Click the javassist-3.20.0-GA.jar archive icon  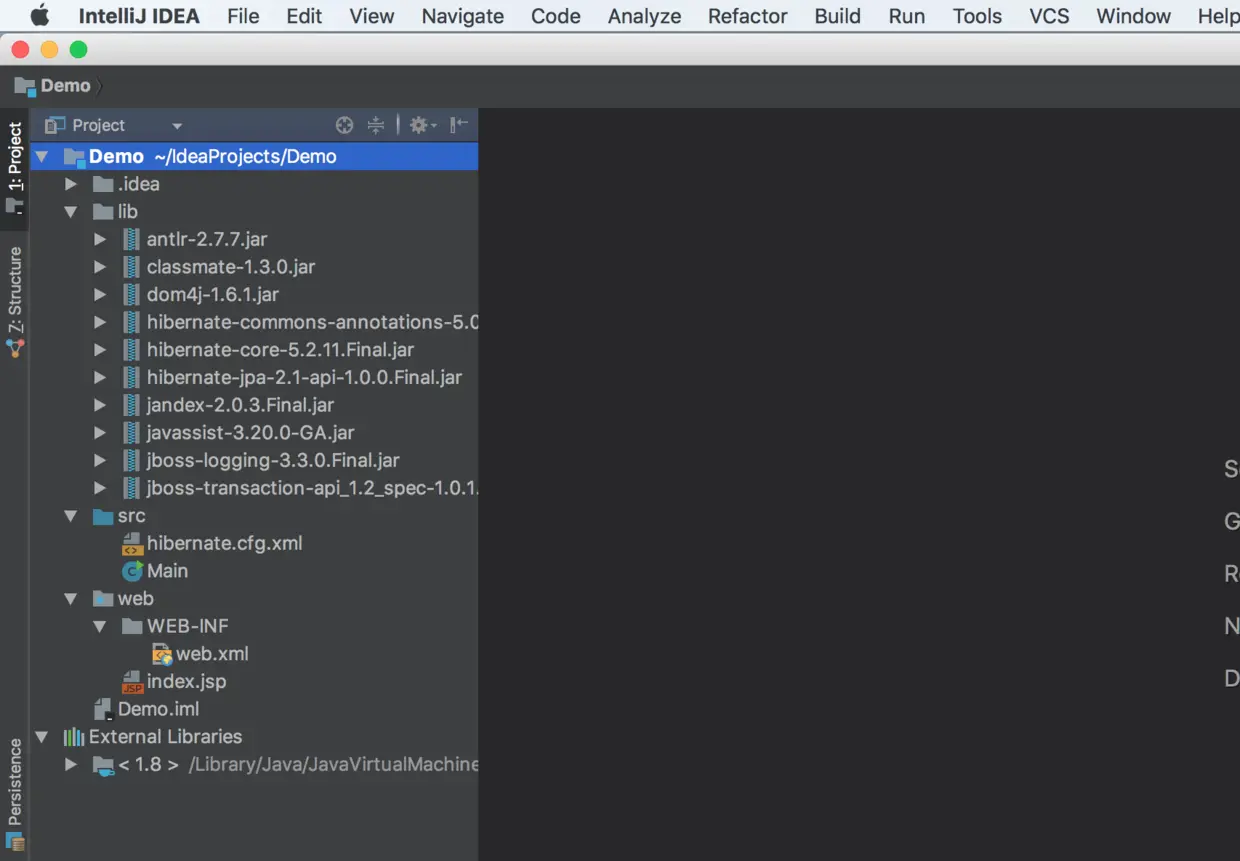pos(131,433)
